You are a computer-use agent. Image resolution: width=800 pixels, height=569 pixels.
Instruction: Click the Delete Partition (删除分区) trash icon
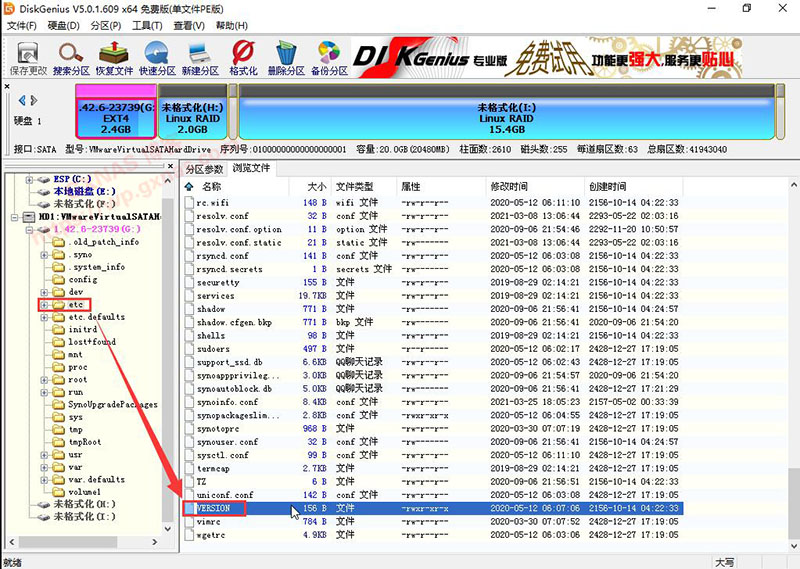coord(286,58)
